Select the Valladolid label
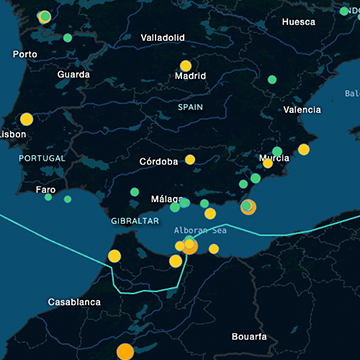Viewport: 360px width, 360px height. coord(162,38)
